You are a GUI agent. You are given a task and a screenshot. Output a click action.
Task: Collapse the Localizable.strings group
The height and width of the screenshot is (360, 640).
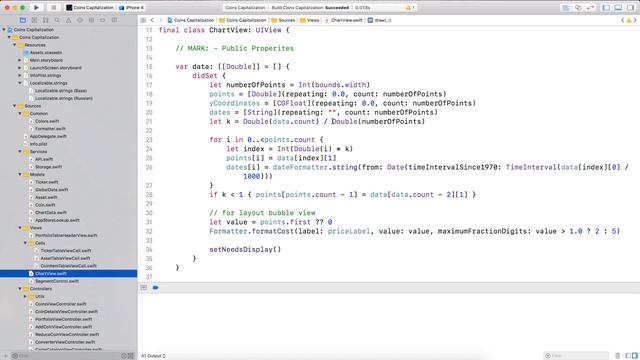[20, 83]
